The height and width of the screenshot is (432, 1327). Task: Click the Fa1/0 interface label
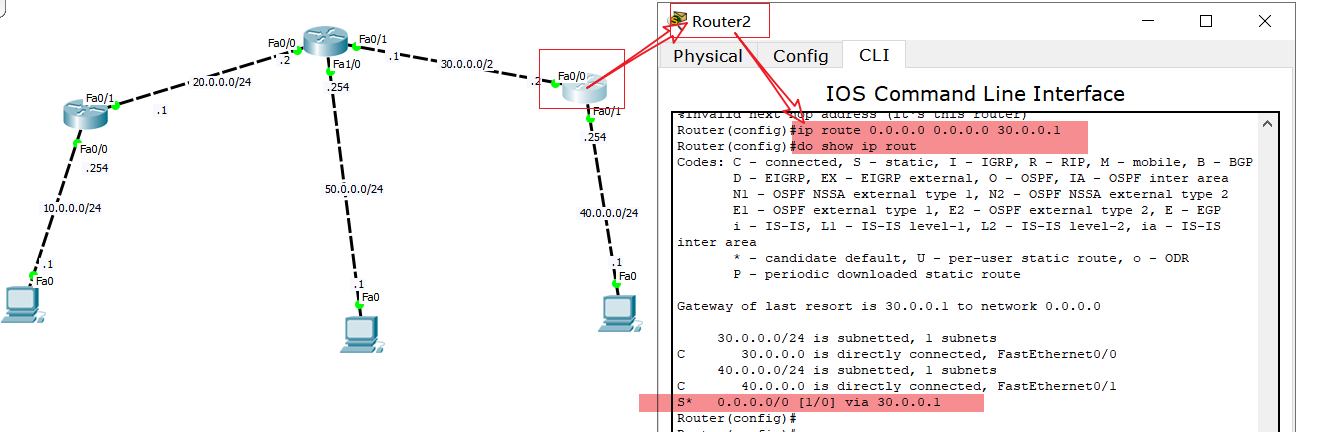pyautogui.click(x=347, y=65)
